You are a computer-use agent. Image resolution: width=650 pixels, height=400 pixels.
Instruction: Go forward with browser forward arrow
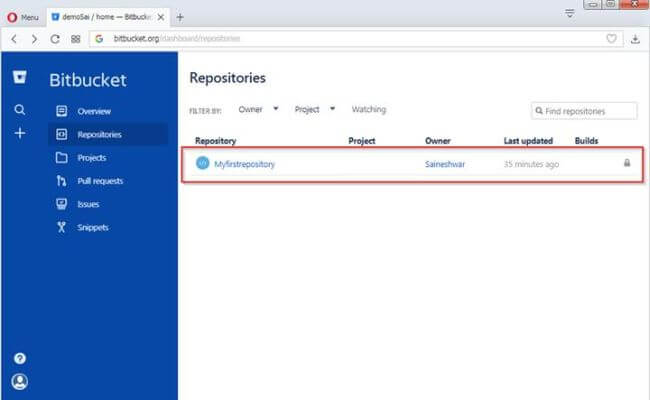tap(34, 39)
